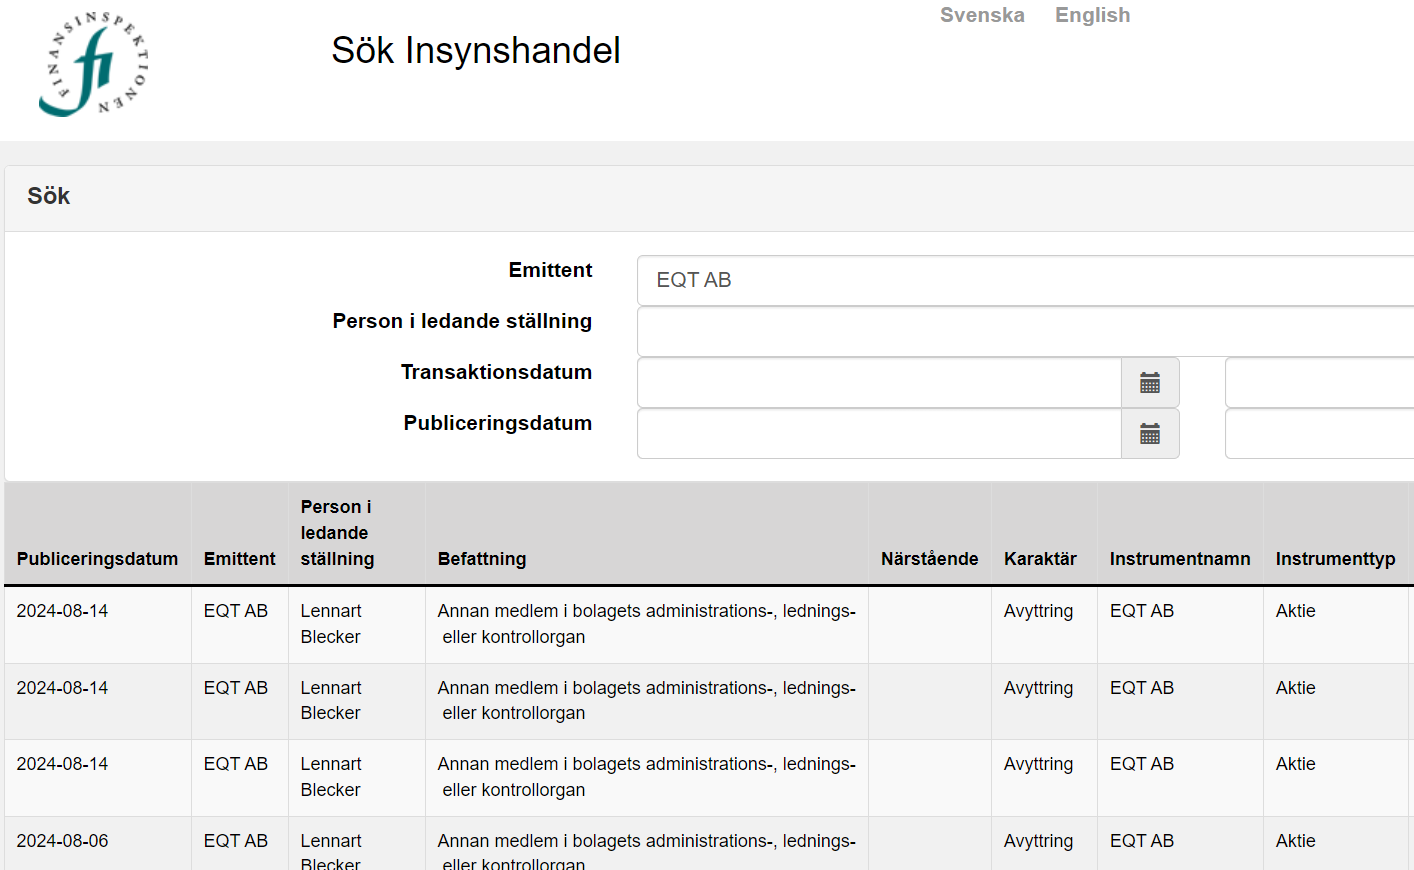1414x870 pixels.
Task: Click the Karaktär column header
Action: click(x=1040, y=559)
